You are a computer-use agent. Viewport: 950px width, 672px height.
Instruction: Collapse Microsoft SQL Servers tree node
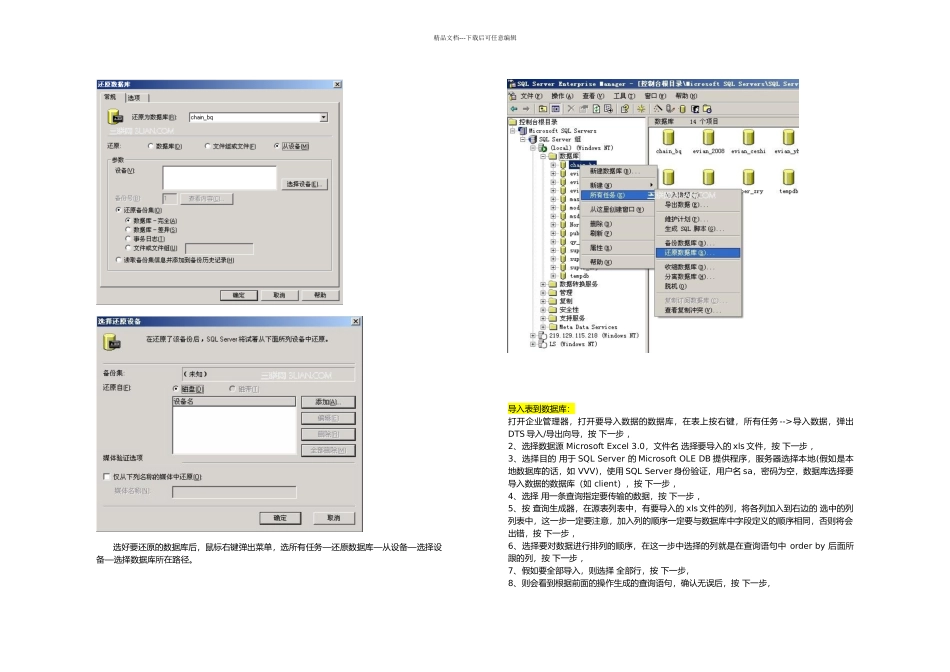(x=513, y=130)
